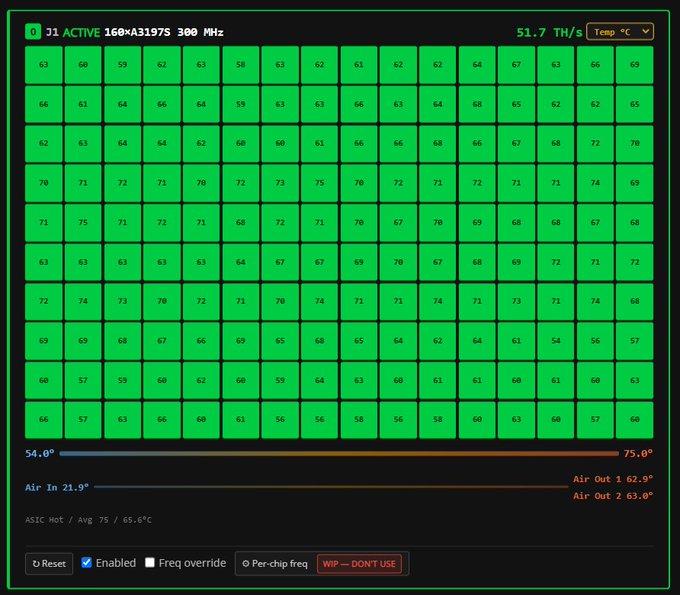Select the 59 chip tile in second row

[x=241, y=104]
